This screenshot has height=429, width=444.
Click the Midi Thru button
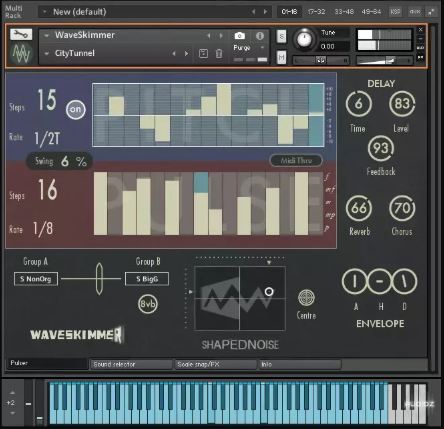296,161
